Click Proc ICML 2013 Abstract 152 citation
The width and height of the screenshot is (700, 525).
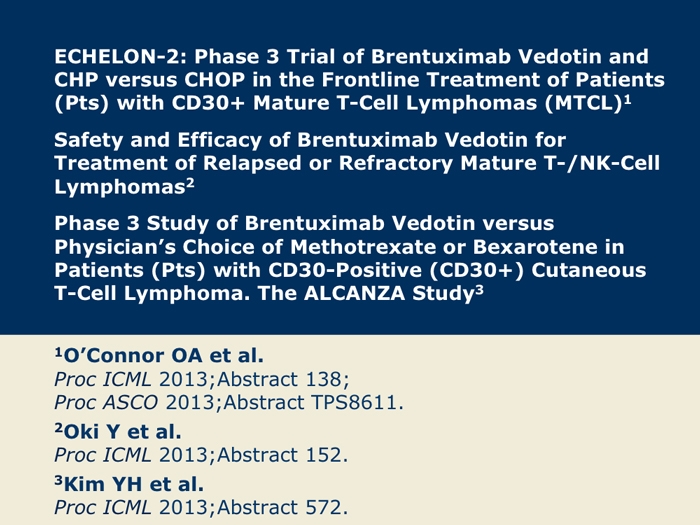coord(201,455)
